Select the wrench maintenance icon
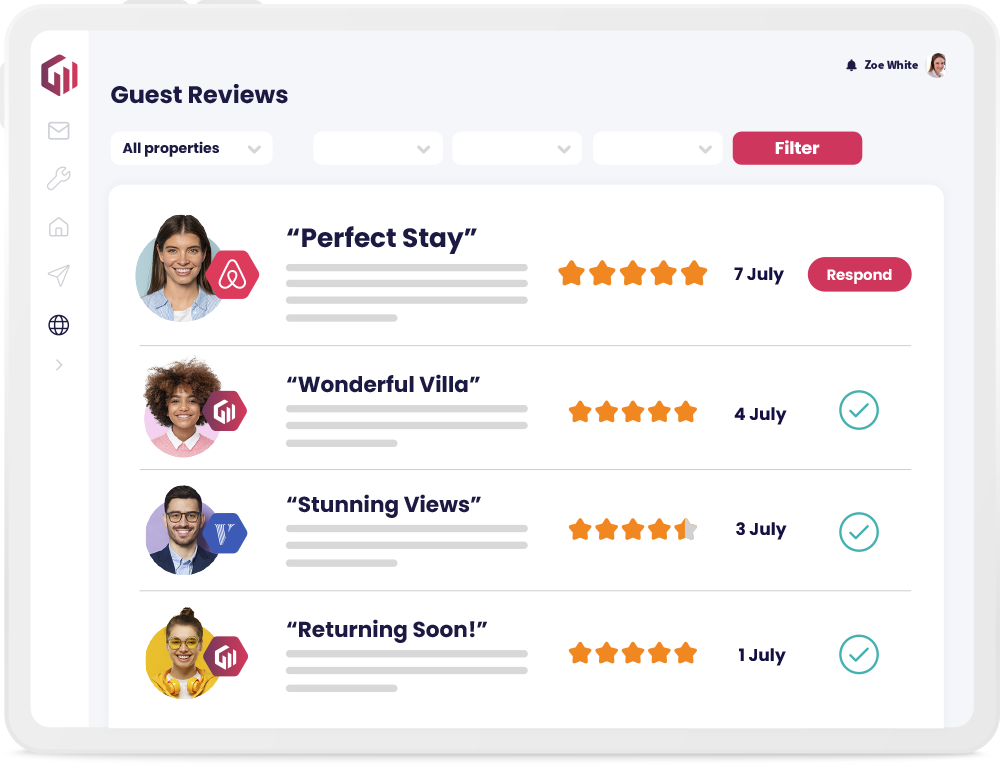 tap(59, 179)
